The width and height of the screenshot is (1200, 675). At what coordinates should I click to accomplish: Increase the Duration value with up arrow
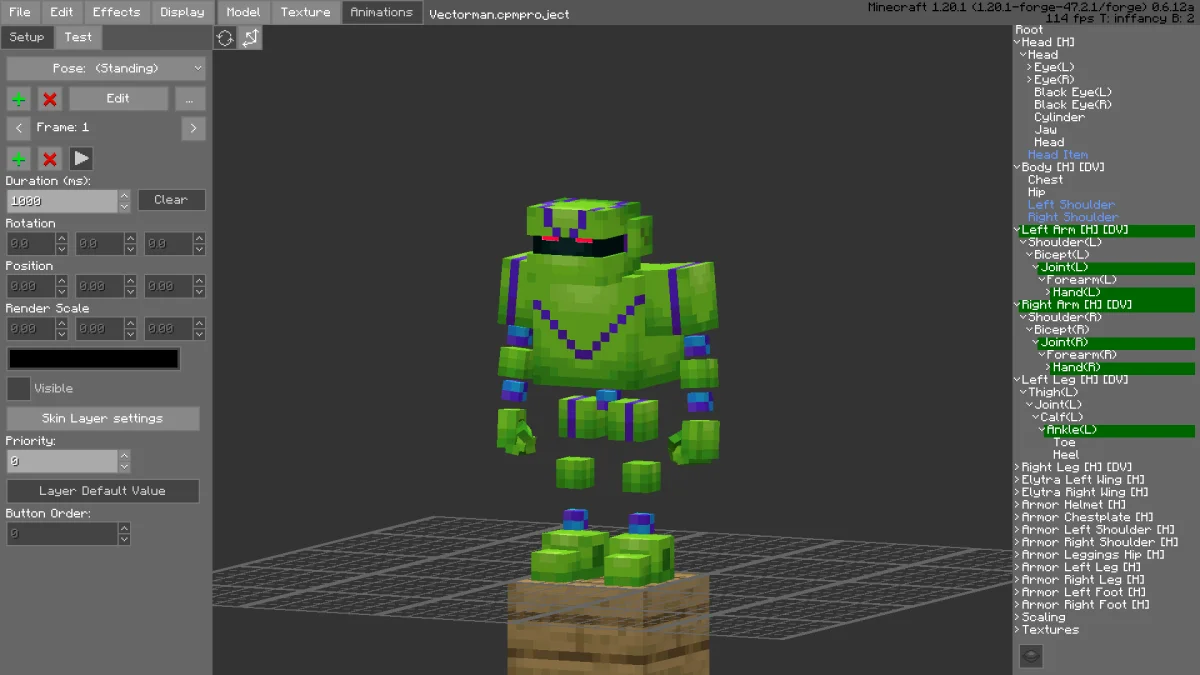click(124, 195)
